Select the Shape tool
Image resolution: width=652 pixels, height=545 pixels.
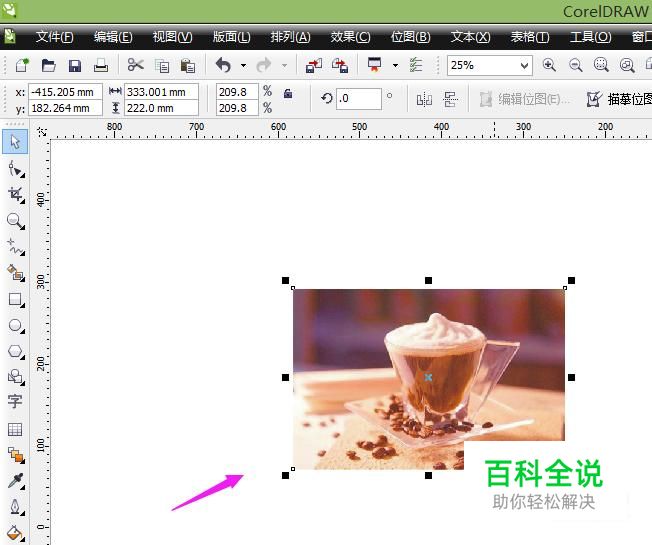[x=16, y=169]
